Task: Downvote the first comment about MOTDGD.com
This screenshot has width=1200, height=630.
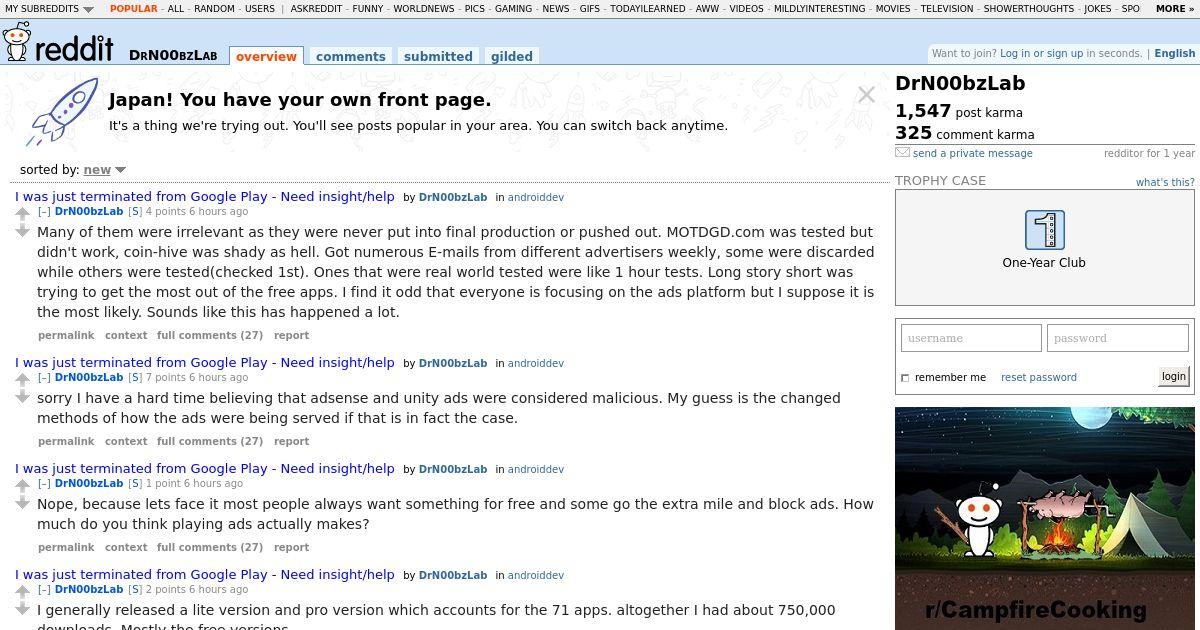Action: pos(22,231)
